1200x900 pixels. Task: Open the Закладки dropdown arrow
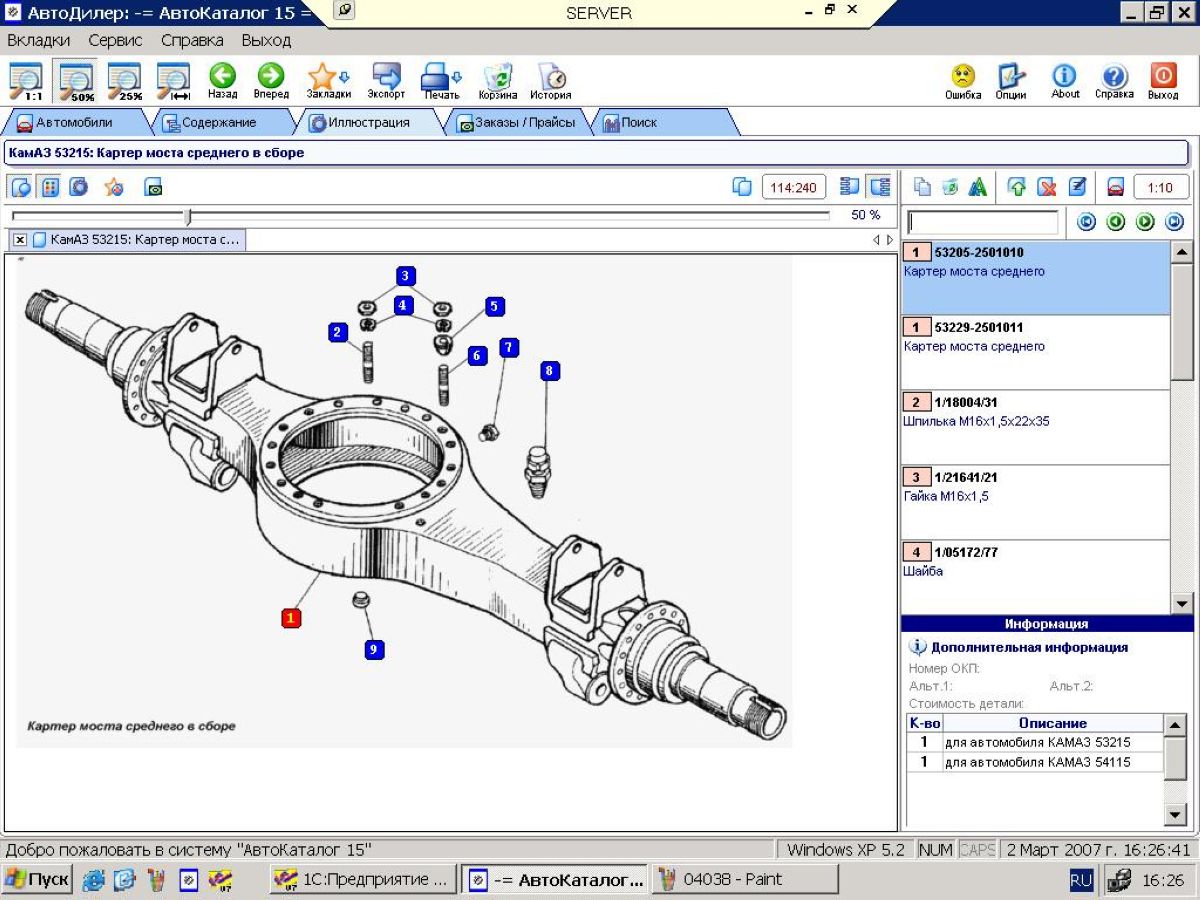[x=345, y=77]
